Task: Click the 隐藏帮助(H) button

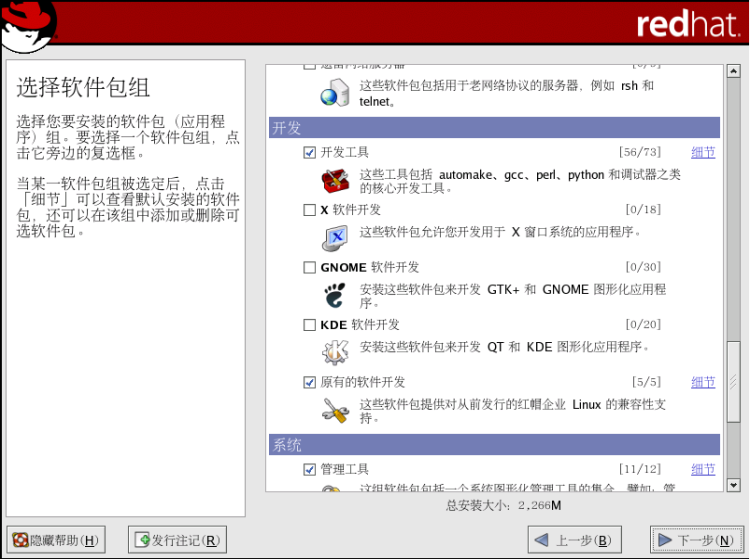Action: pyautogui.click(x=56, y=540)
